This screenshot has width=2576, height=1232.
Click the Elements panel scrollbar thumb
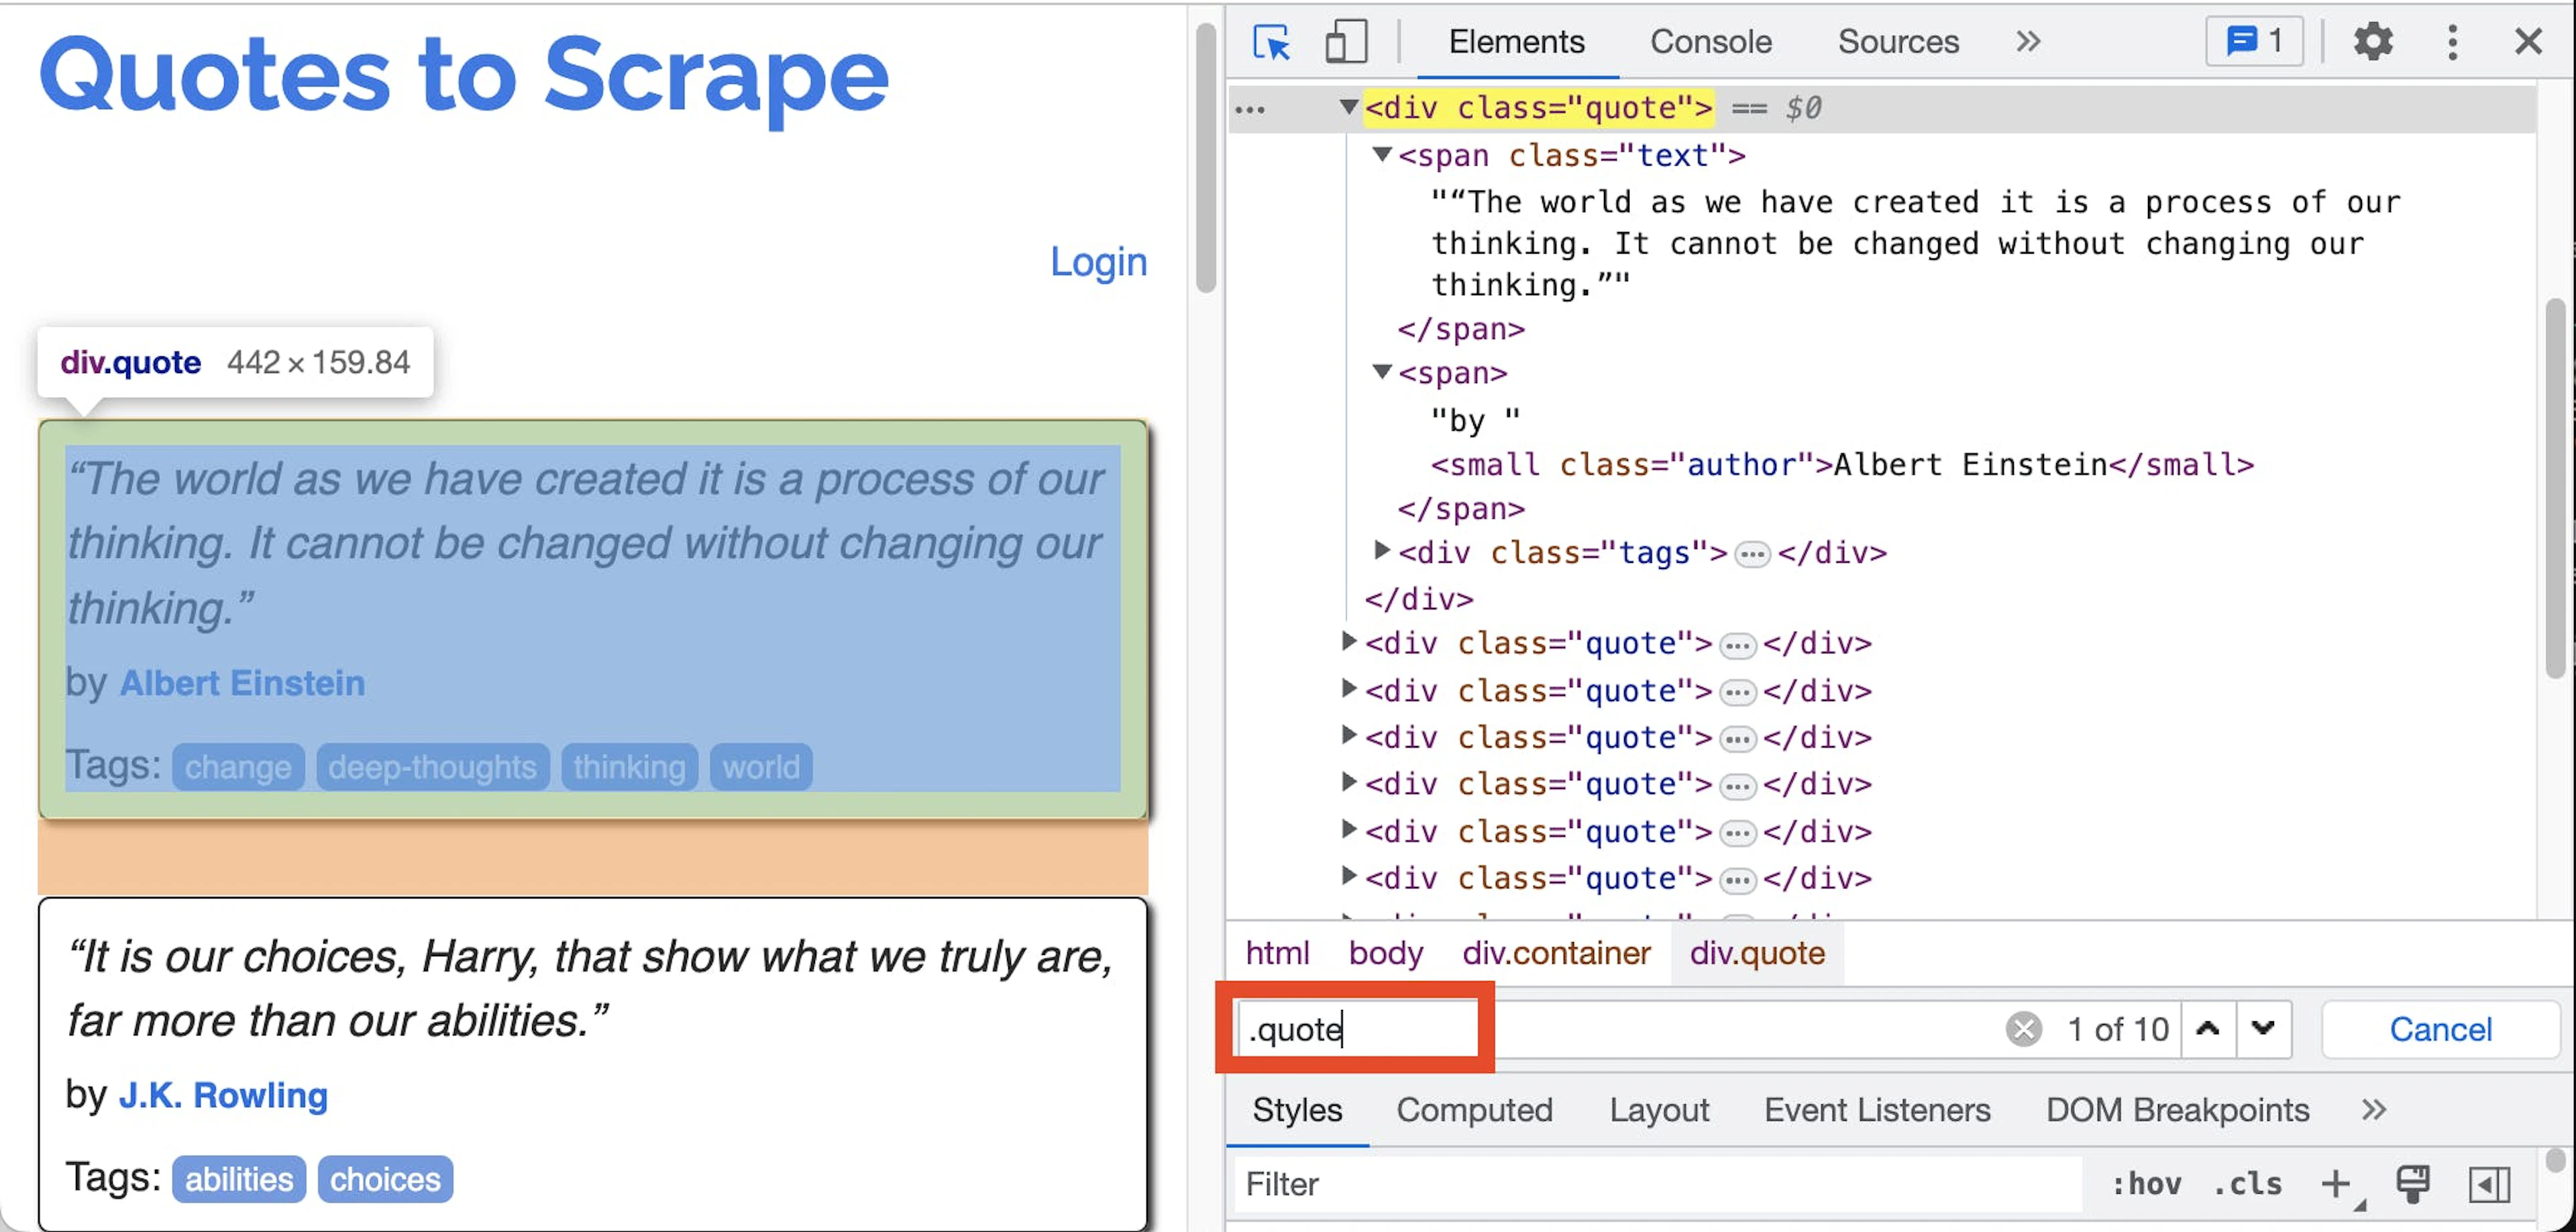[x=2556, y=488]
